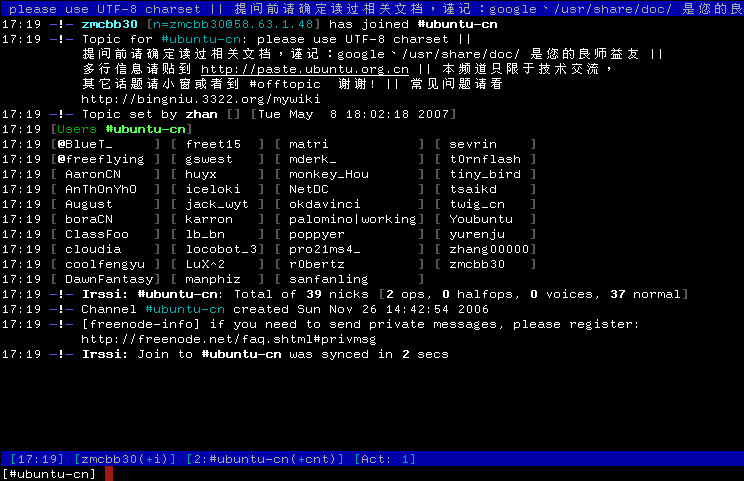Click zmcbb30 in the has joined line
Screen dimensions: 744x481
click(x=109, y=24)
